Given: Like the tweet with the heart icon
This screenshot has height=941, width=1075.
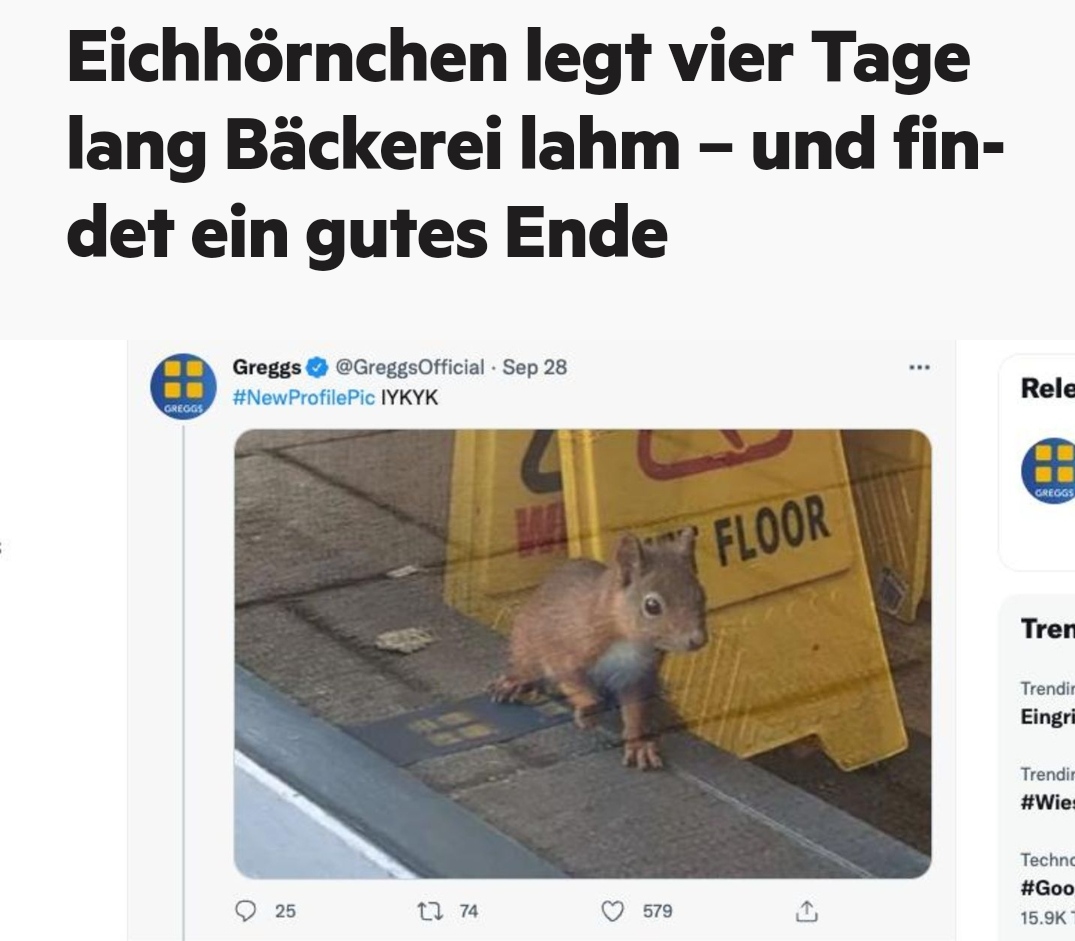Looking at the screenshot, I should tap(612, 911).
